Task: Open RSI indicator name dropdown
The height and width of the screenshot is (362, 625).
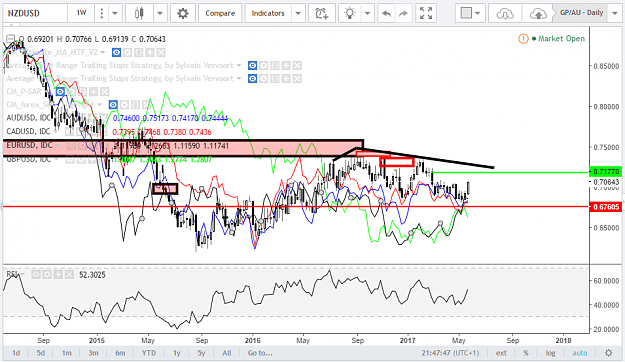Action: click(x=22, y=275)
